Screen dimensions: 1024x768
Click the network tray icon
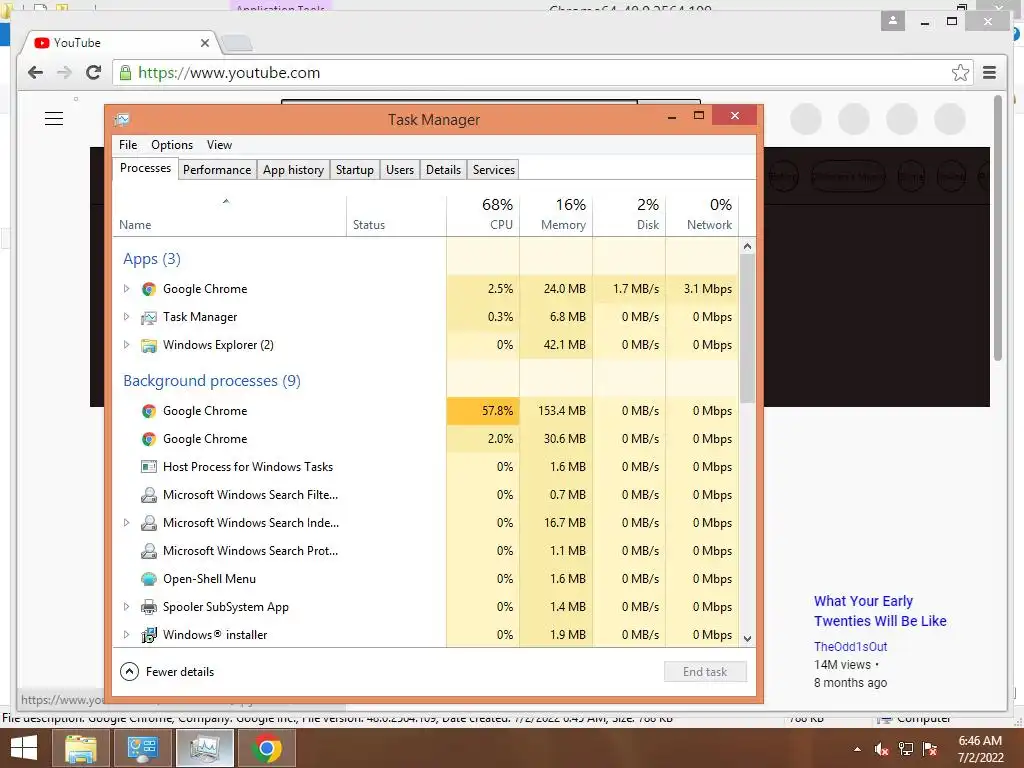(906, 749)
